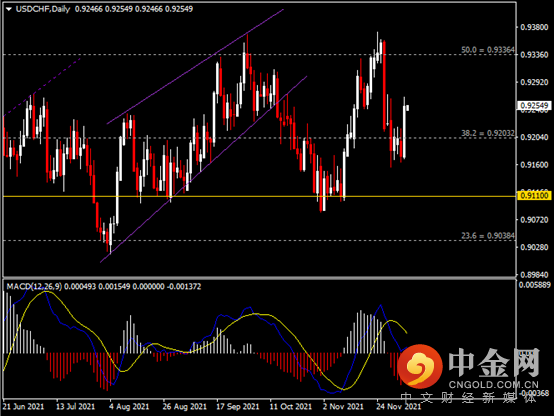Click the yellow 0.91100 price level tag

(534, 195)
